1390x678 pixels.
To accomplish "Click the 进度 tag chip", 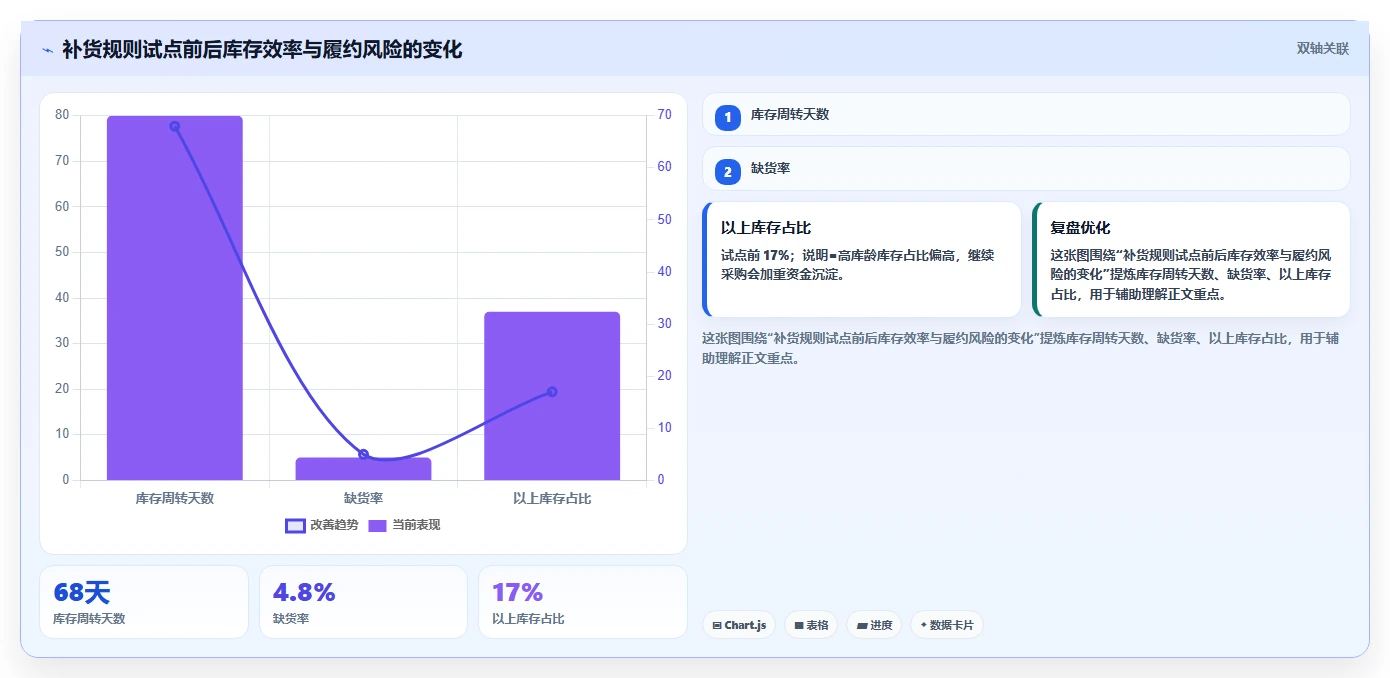I will pos(874,625).
